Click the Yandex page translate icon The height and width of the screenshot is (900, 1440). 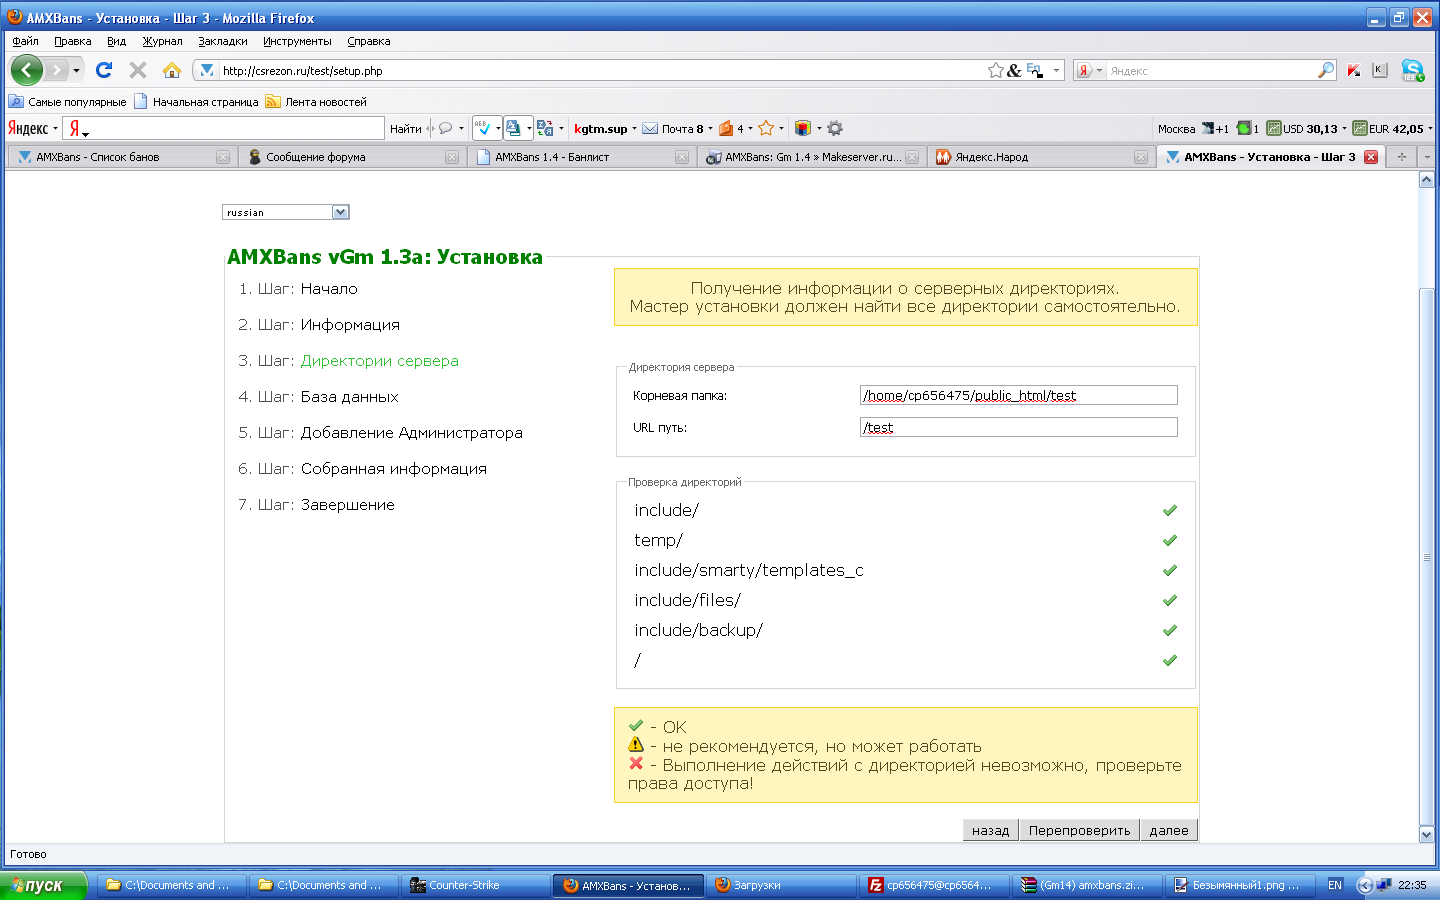pyautogui.click(x=545, y=128)
